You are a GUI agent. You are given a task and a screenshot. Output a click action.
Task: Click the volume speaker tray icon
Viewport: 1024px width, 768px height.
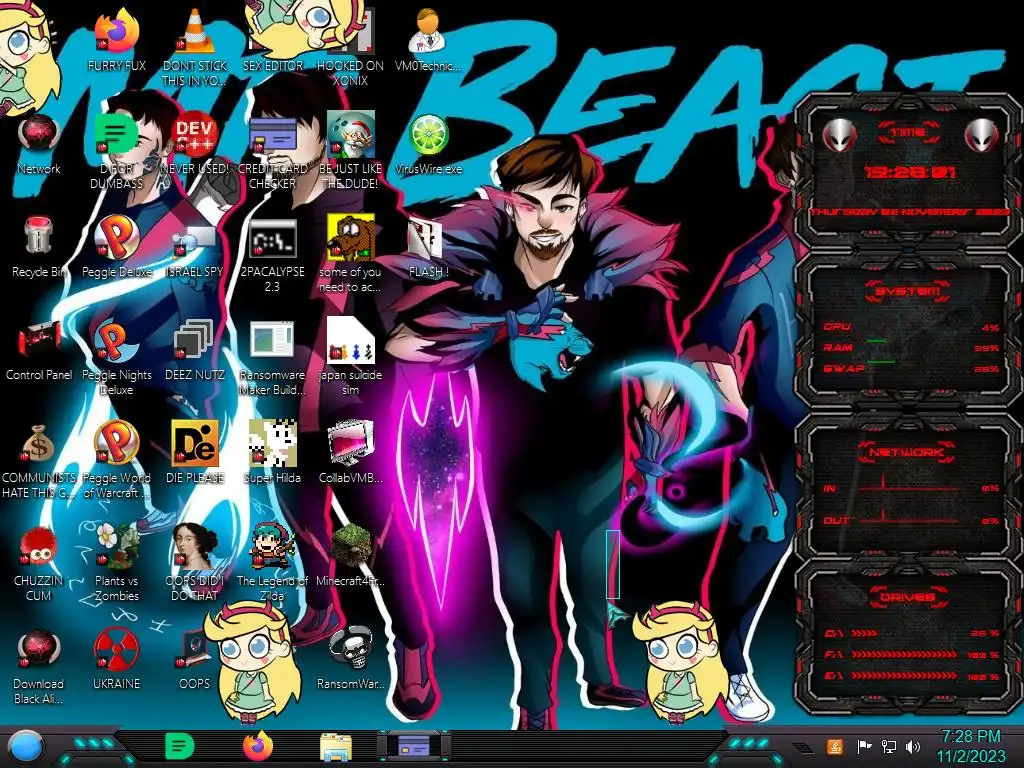[x=913, y=746]
